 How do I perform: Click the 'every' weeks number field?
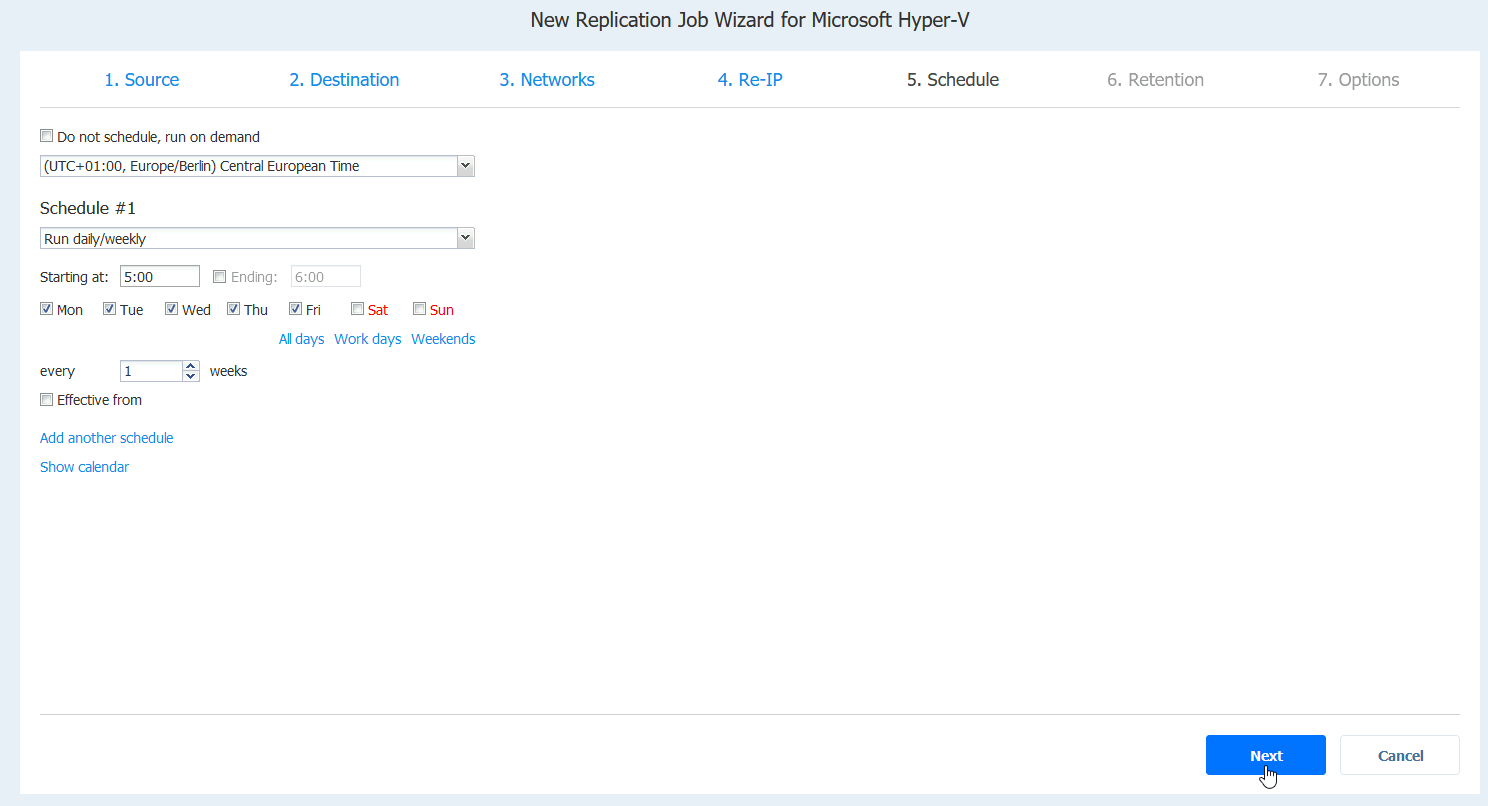pyautogui.click(x=151, y=371)
